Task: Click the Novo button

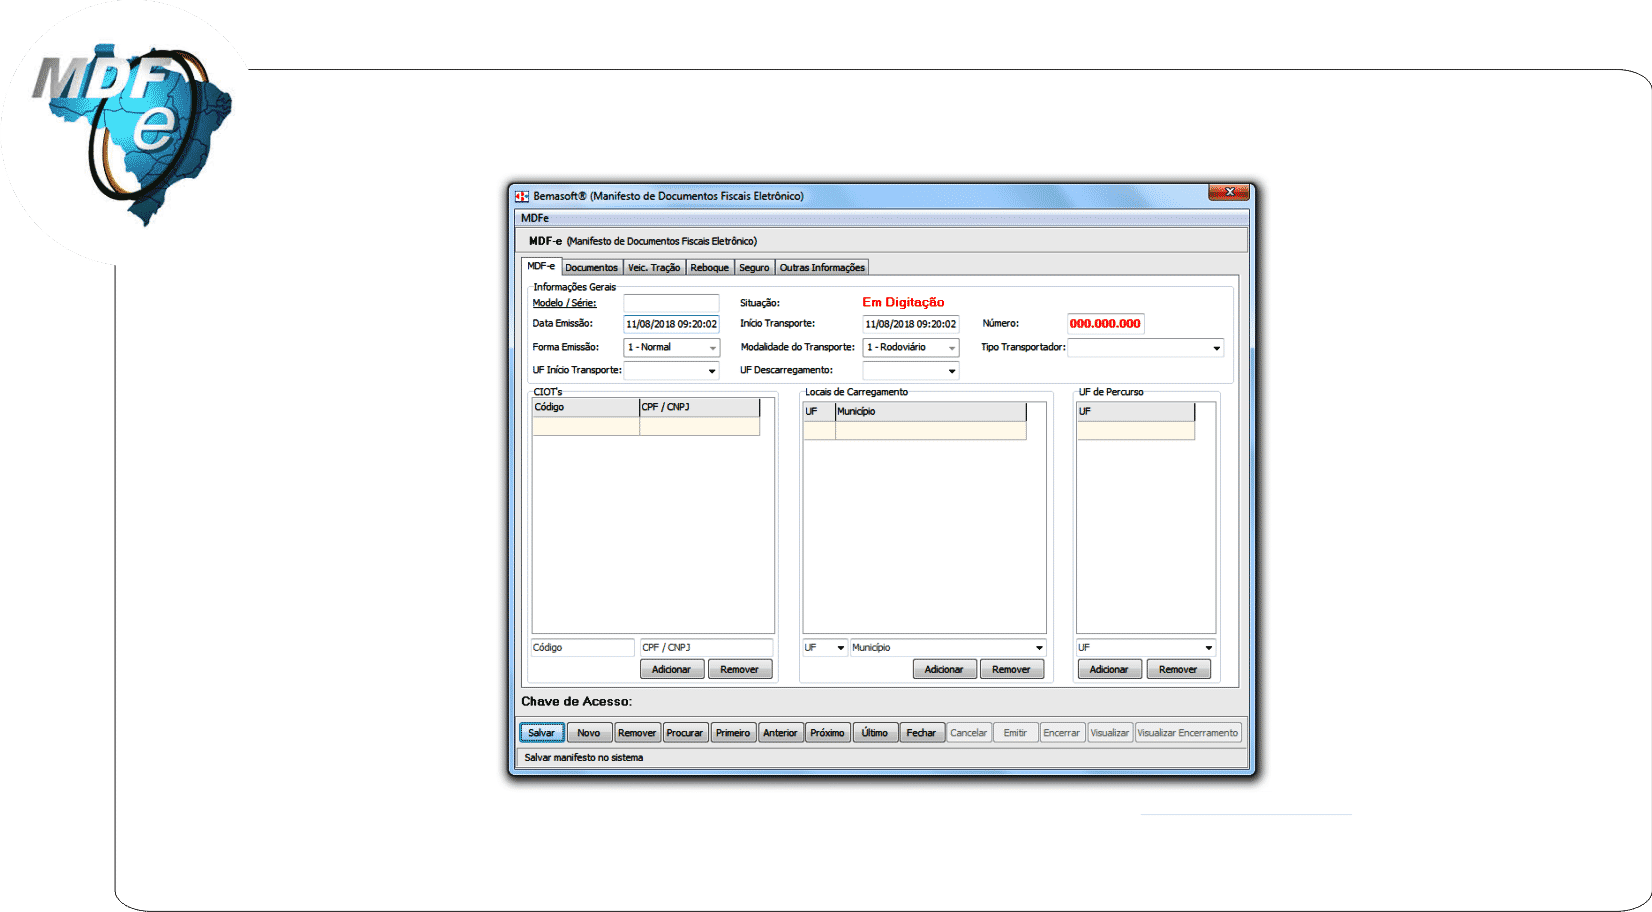Action: pos(589,733)
